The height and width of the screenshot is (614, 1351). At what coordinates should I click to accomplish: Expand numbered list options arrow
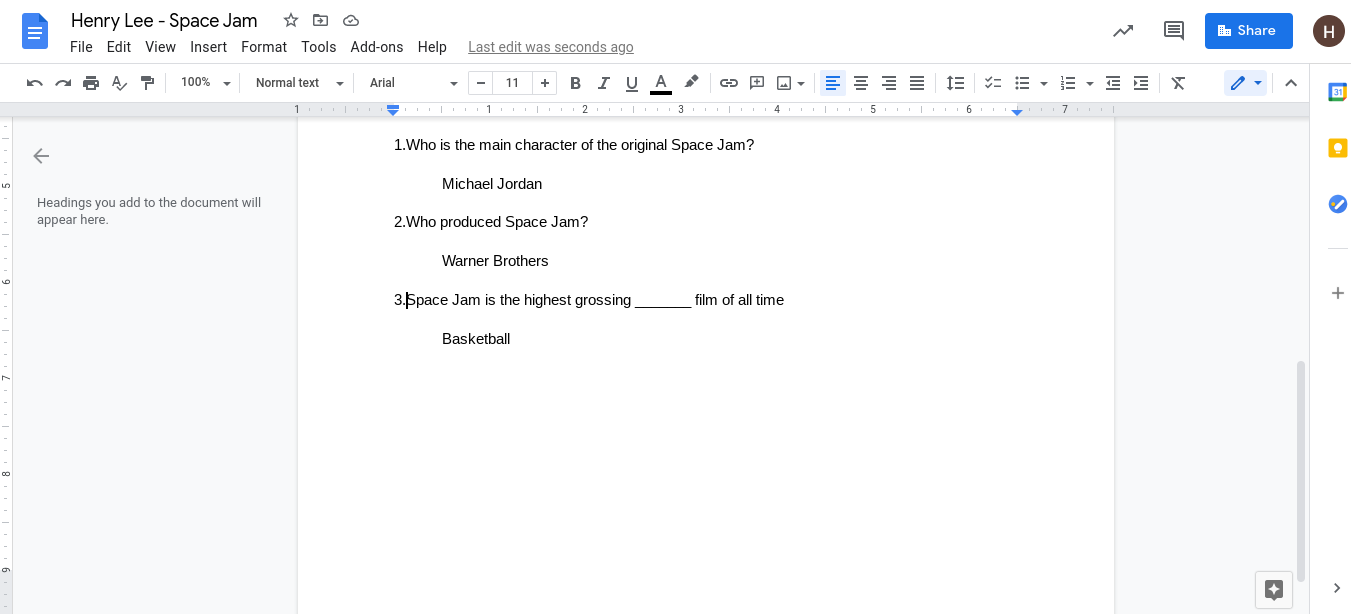pos(1090,83)
